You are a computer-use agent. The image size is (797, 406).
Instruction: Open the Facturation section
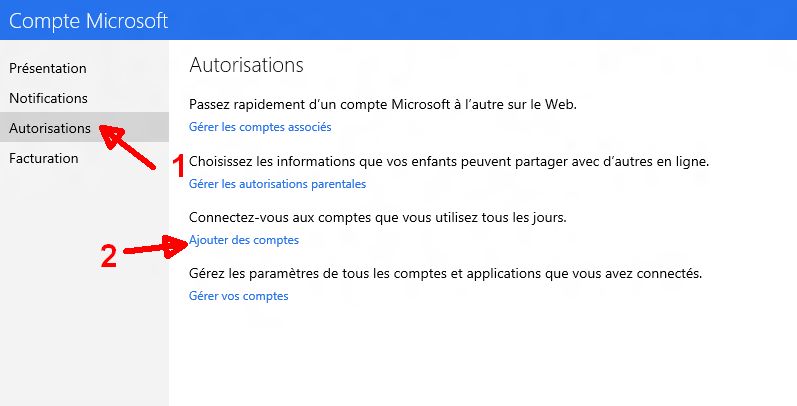pyautogui.click(x=43, y=158)
